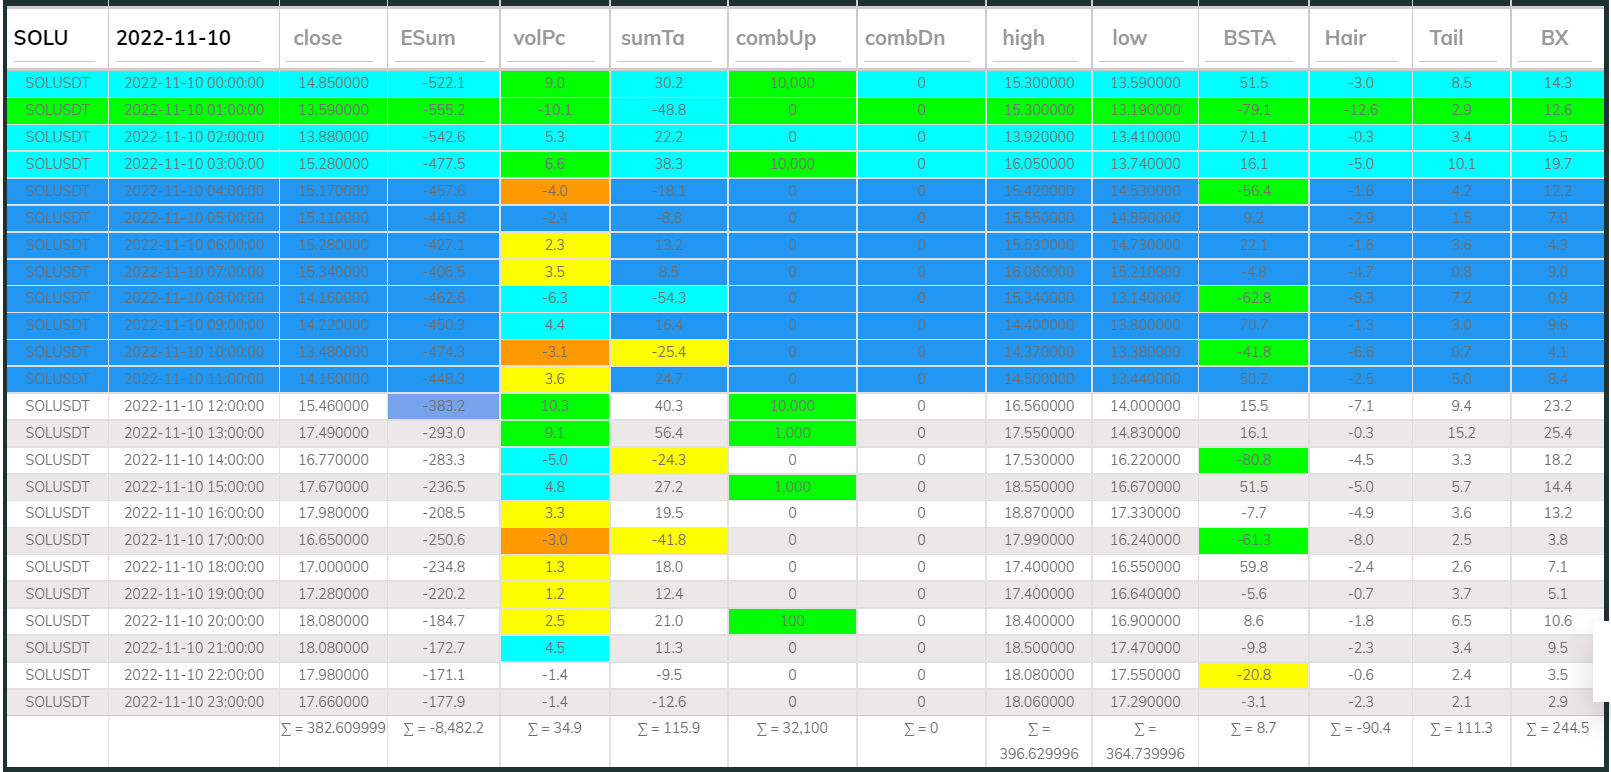This screenshot has width=1611, height=772.
Task: Click the yellow sumTa cell -25.4
Action: pos(669,352)
